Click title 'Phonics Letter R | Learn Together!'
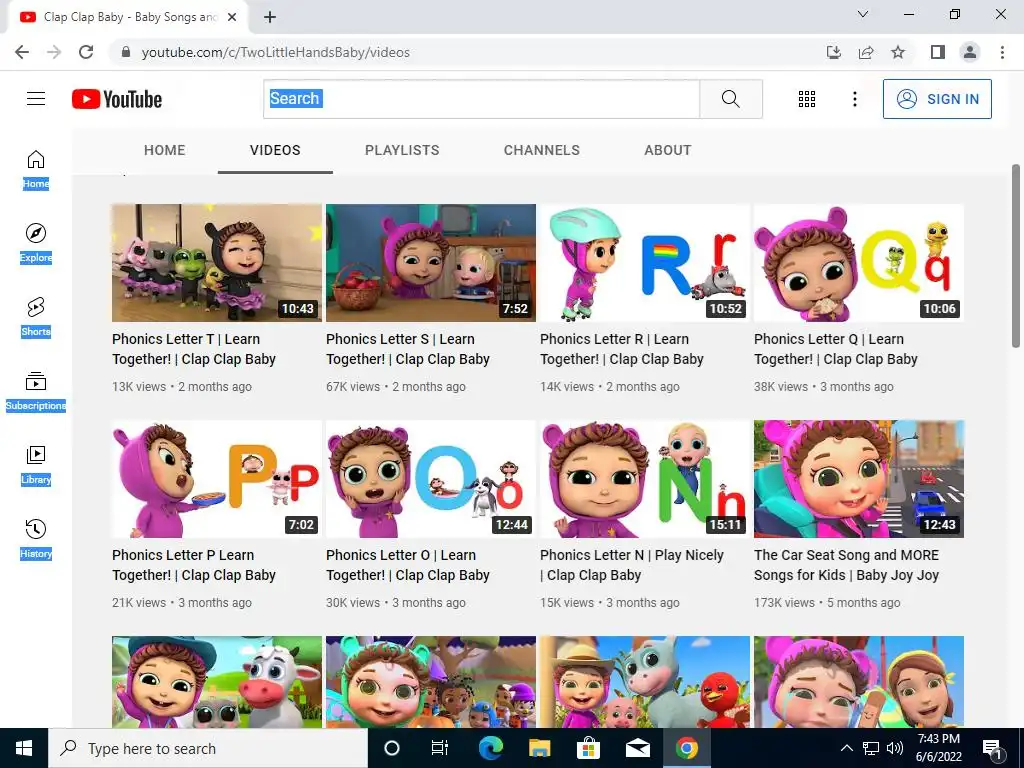Screen dimensions: 1024x768 tap(622, 349)
